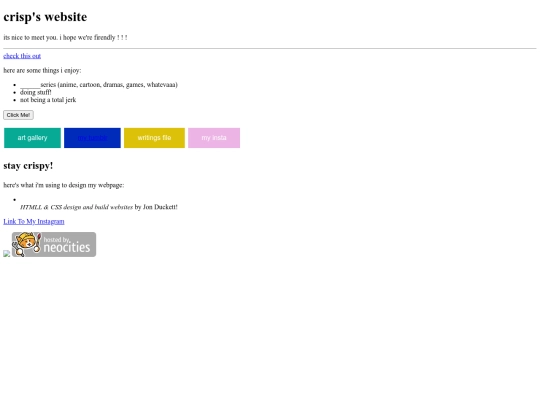Click the 'by Jon Duckett!' text
Screen dimensions: 540x405
(156, 207)
